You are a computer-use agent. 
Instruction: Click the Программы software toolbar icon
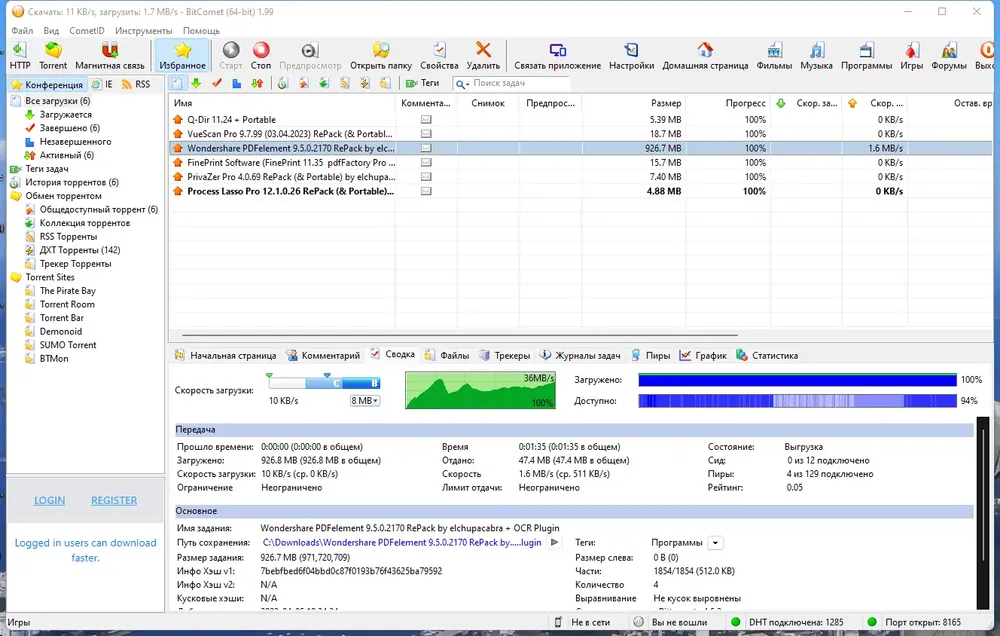(866, 55)
